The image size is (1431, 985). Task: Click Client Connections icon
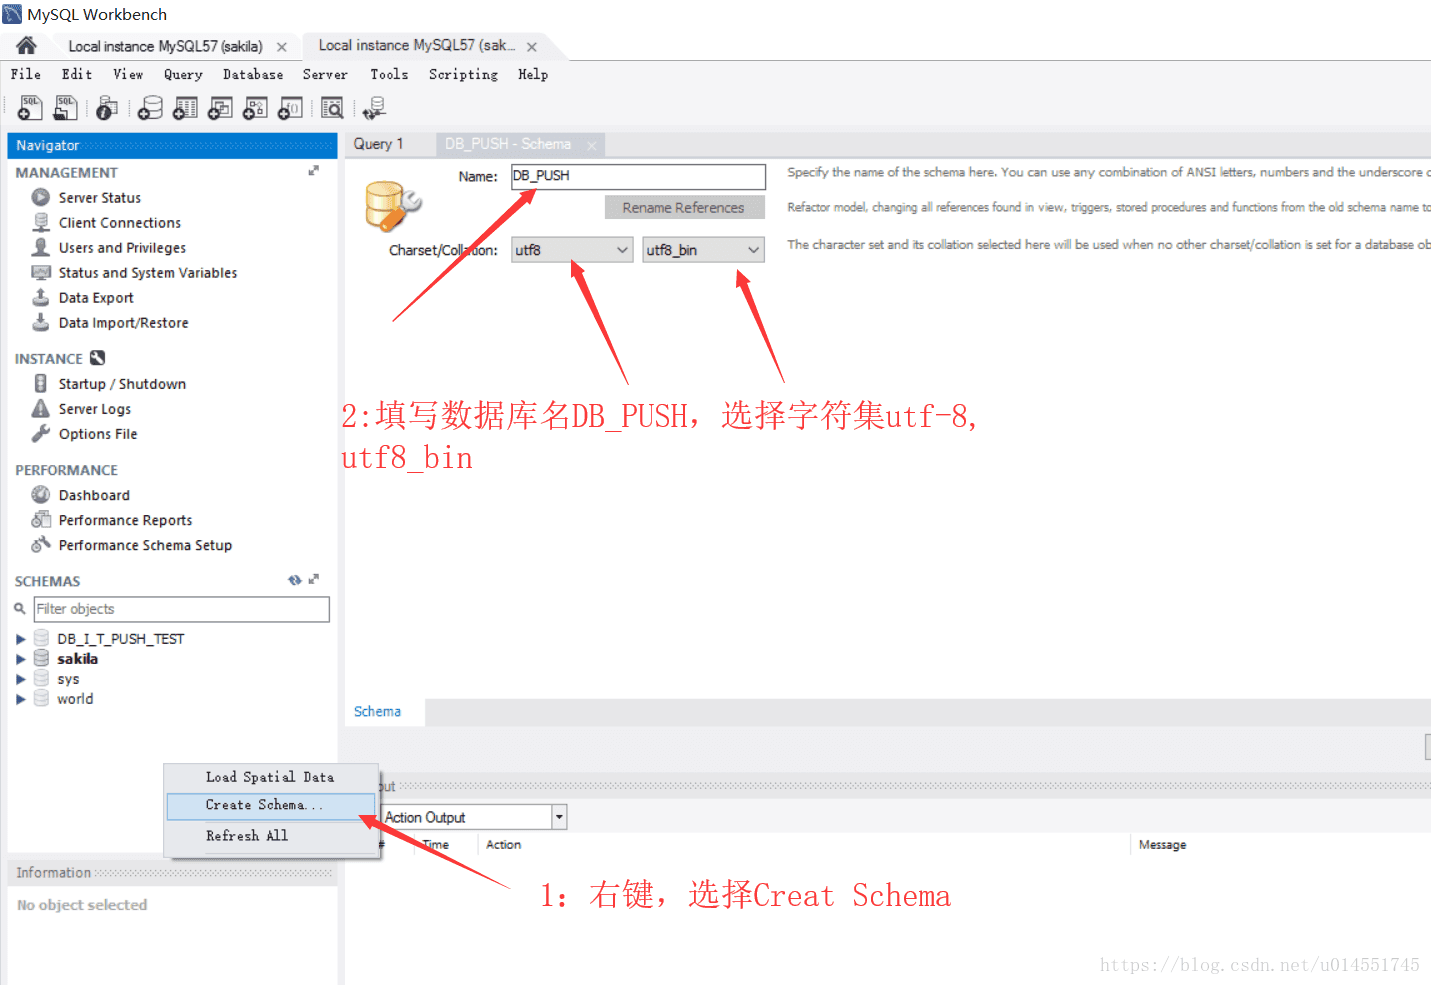tap(41, 222)
